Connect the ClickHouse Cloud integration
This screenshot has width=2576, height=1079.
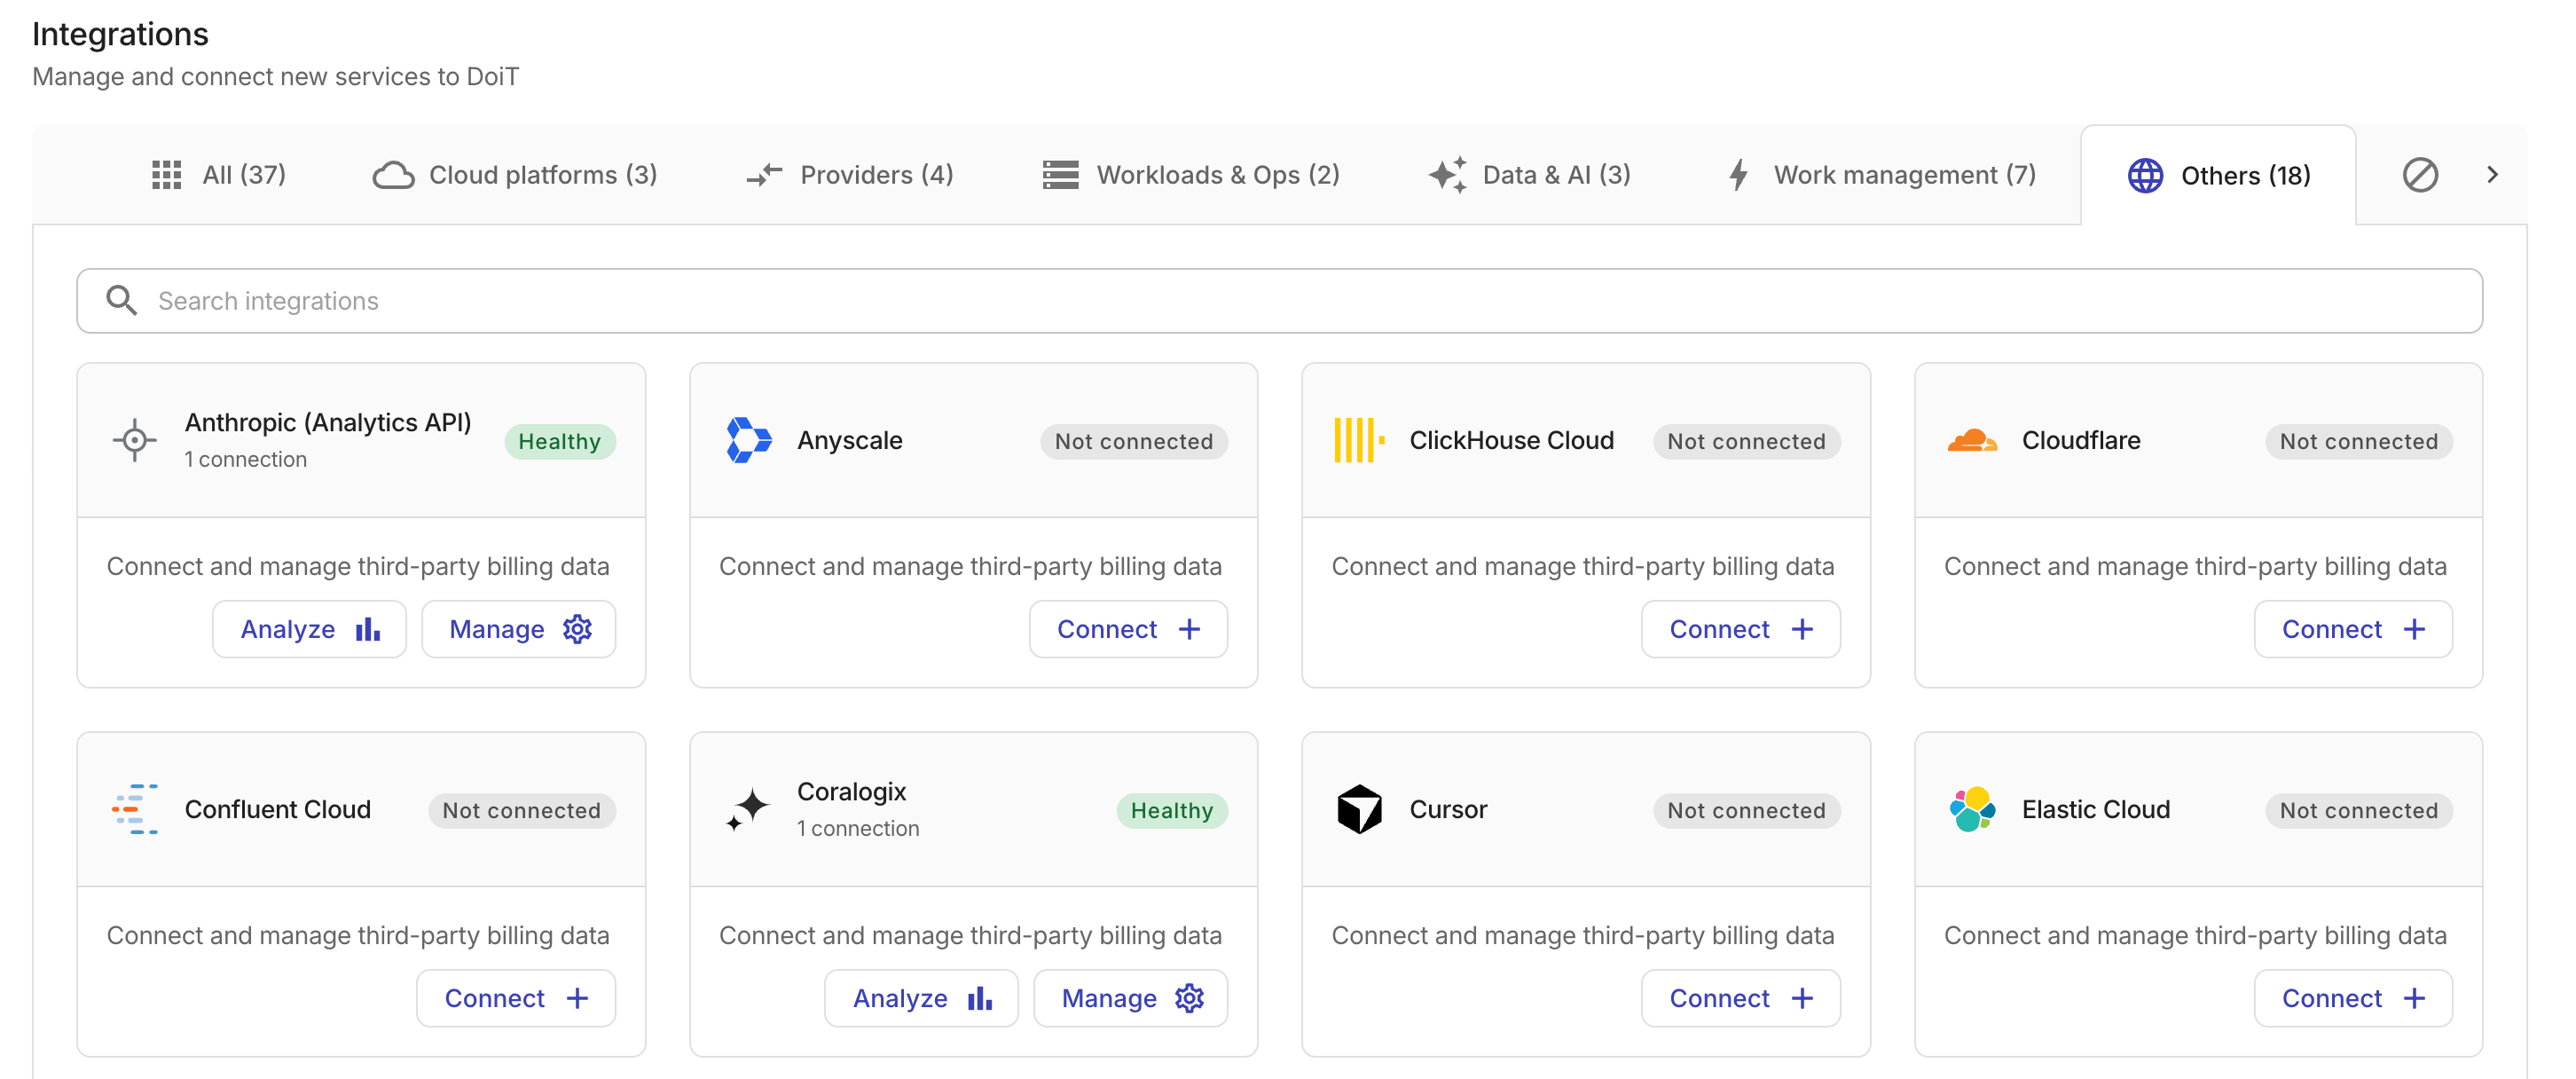[1741, 629]
